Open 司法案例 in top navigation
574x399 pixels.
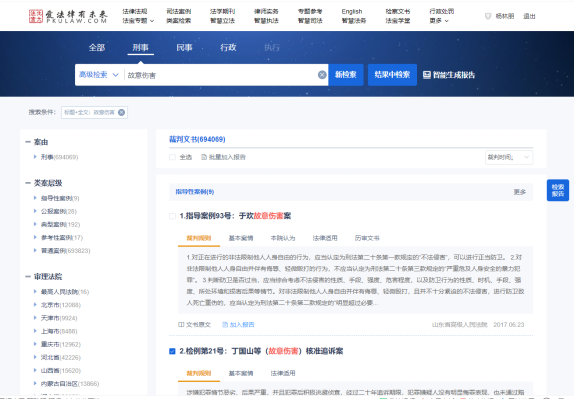pos(179,11)
